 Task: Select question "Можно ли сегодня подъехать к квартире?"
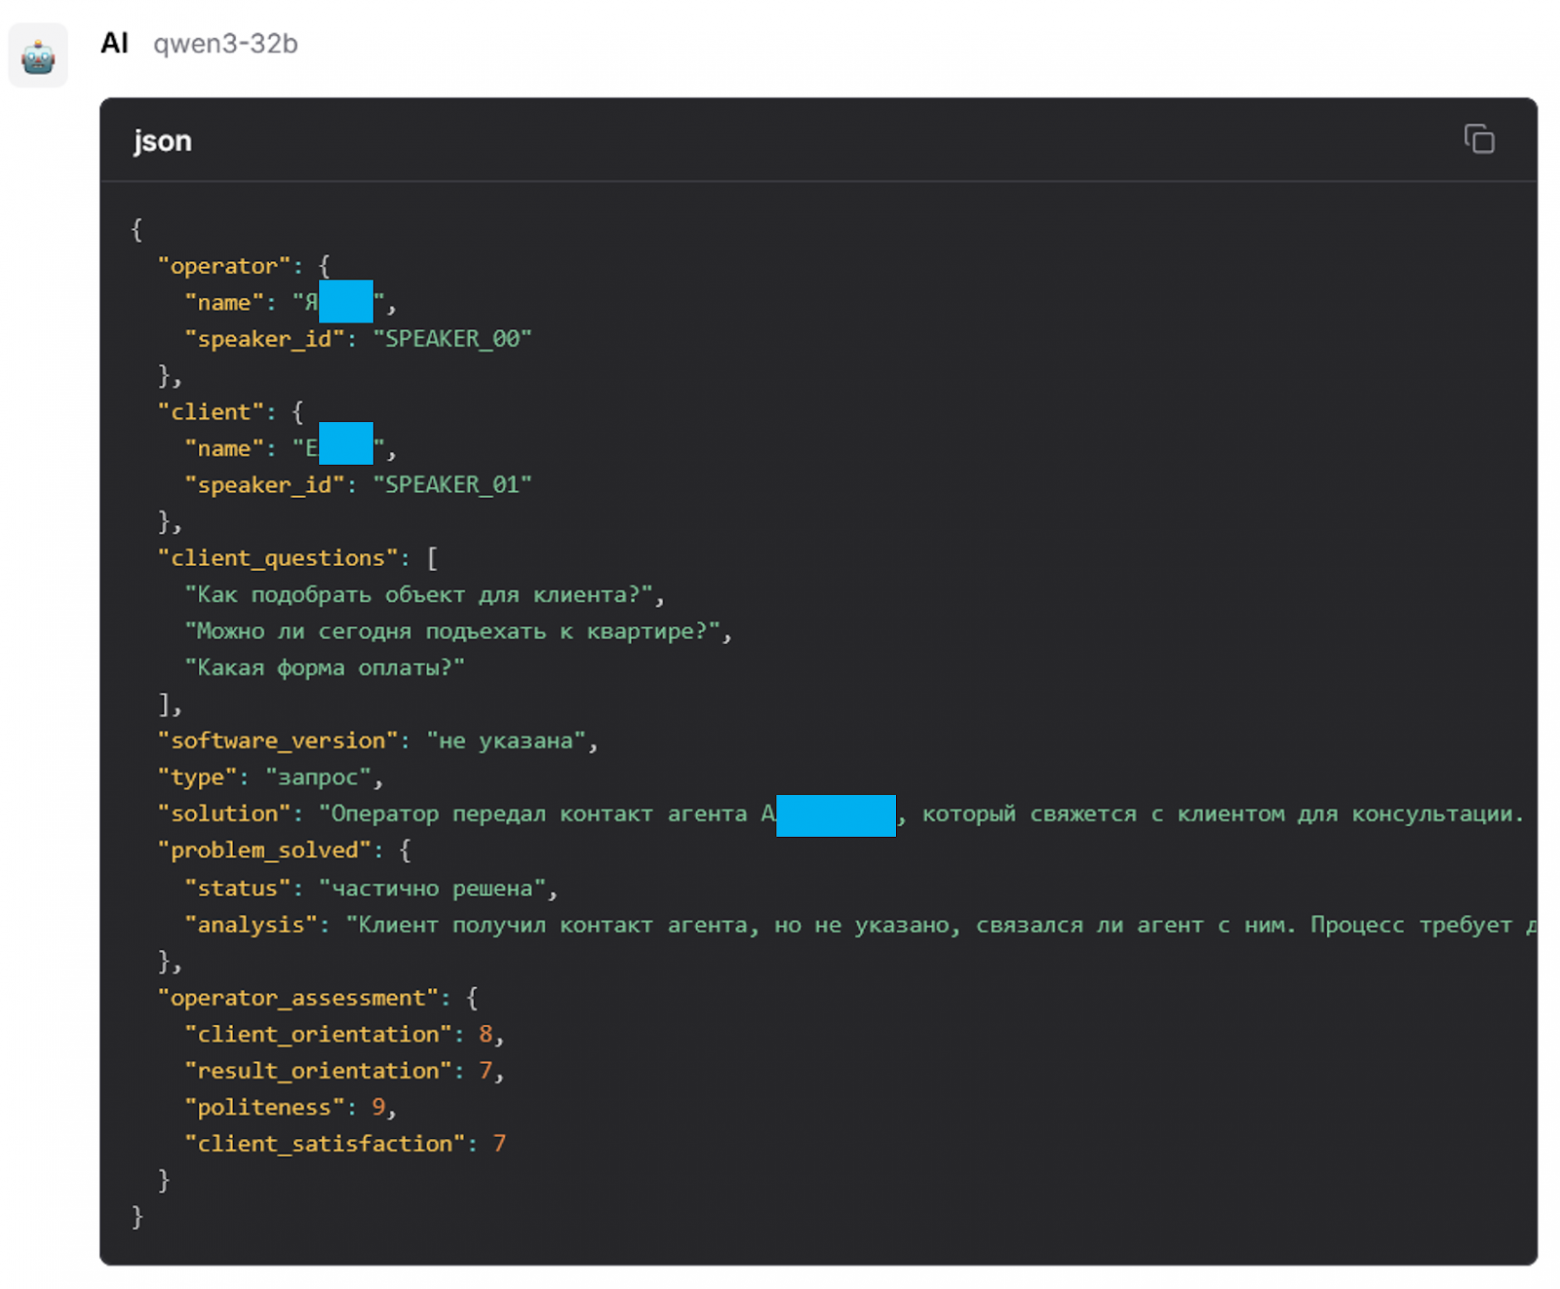pyautogui.click(x=452, y=632)
